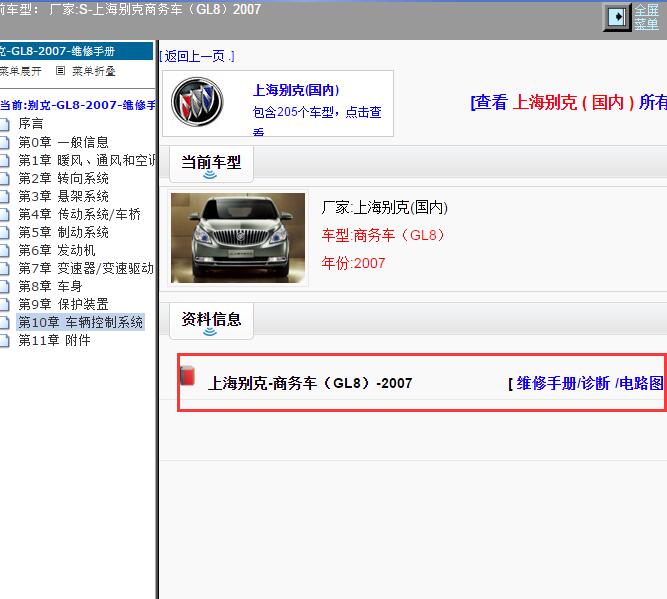
Task: Click document icon beside 第2章
Action: [x=4, y=179]
